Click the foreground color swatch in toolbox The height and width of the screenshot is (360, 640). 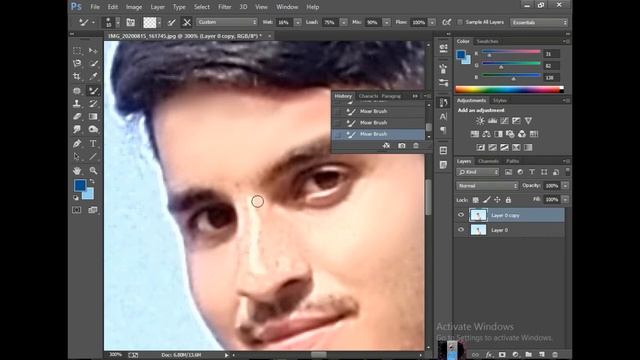tap(80, 185)
